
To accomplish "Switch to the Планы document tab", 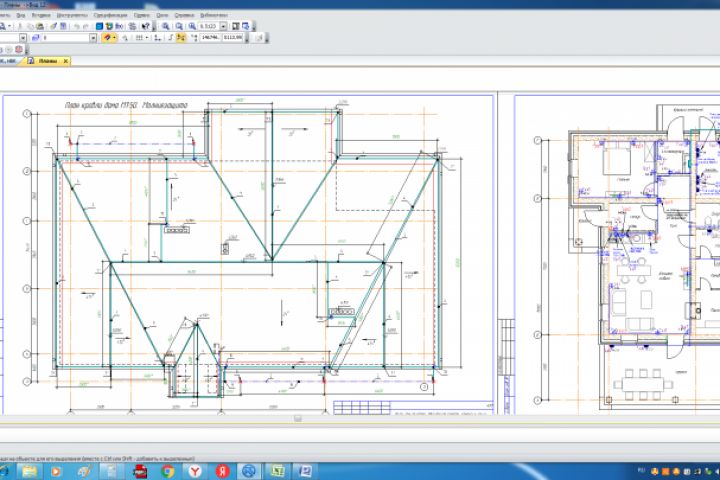I will pos(48,61).
